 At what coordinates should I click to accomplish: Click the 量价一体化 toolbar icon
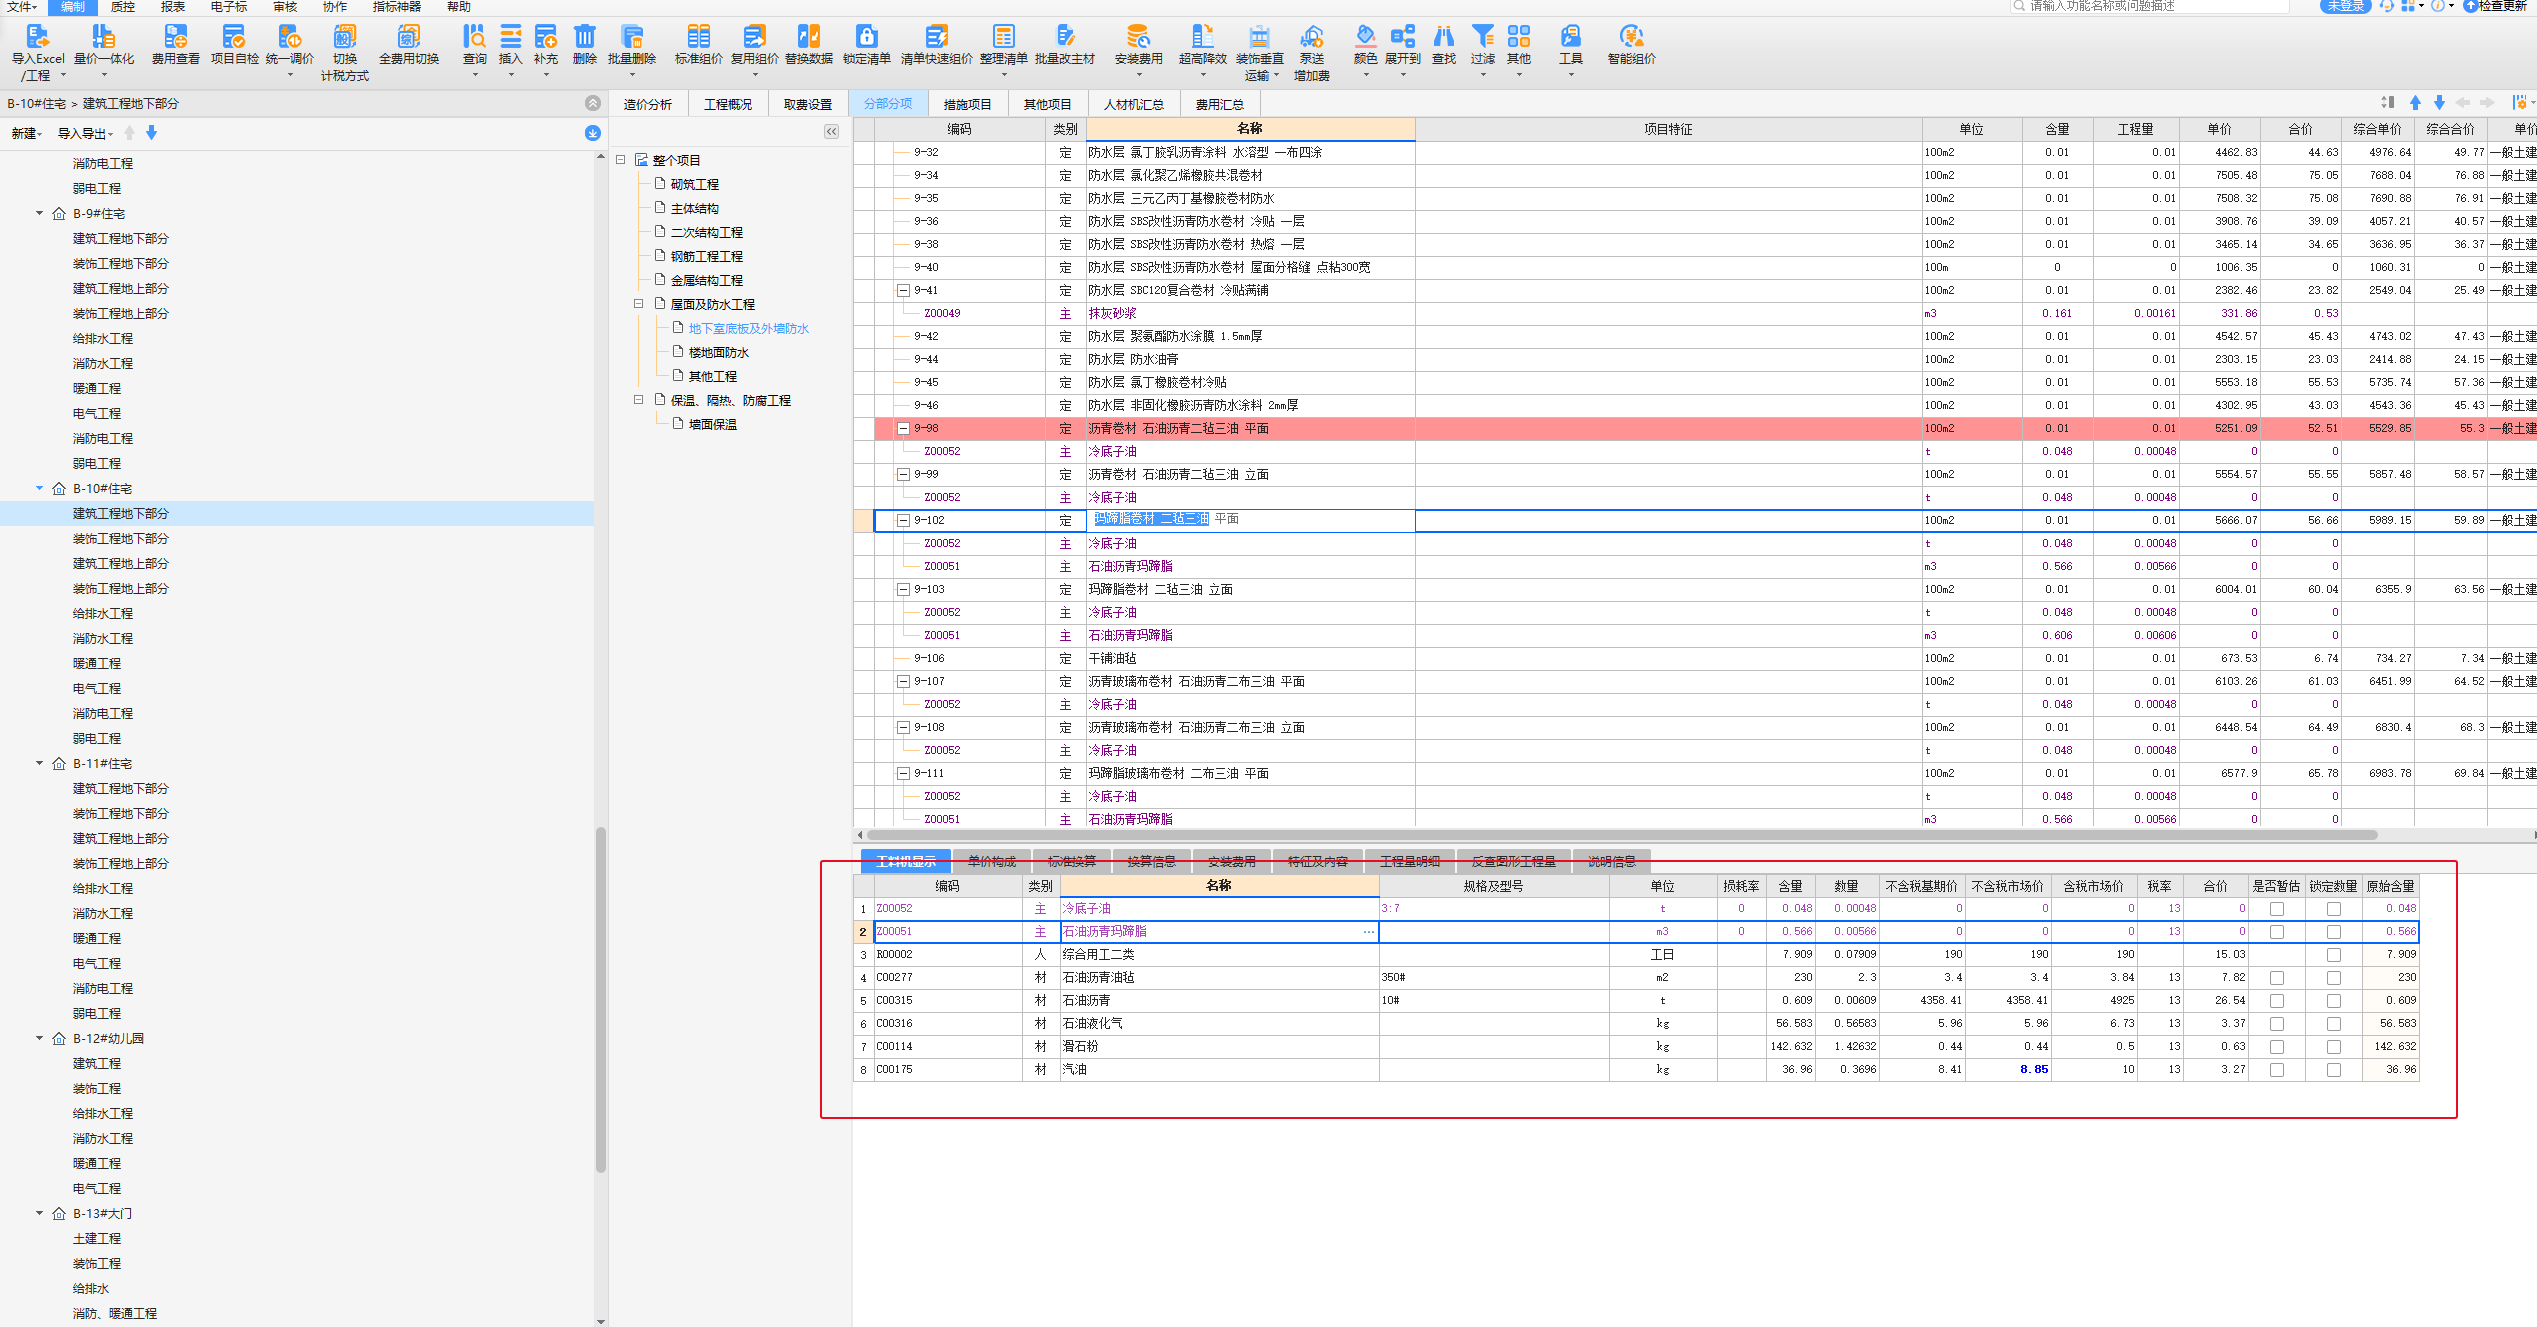[103, 37]
